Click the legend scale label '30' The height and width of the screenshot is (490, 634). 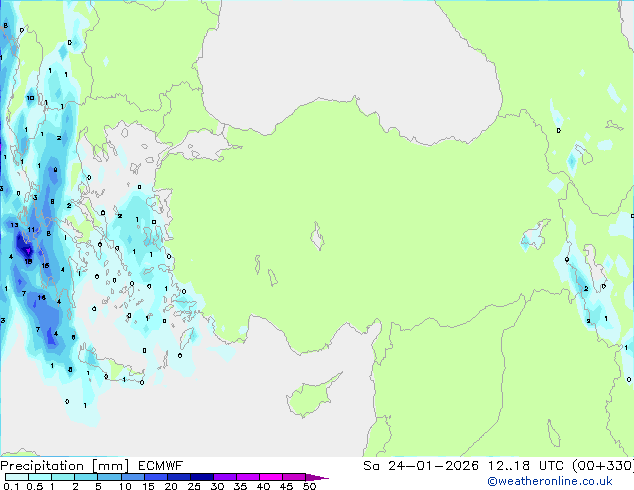pos(217,486)
